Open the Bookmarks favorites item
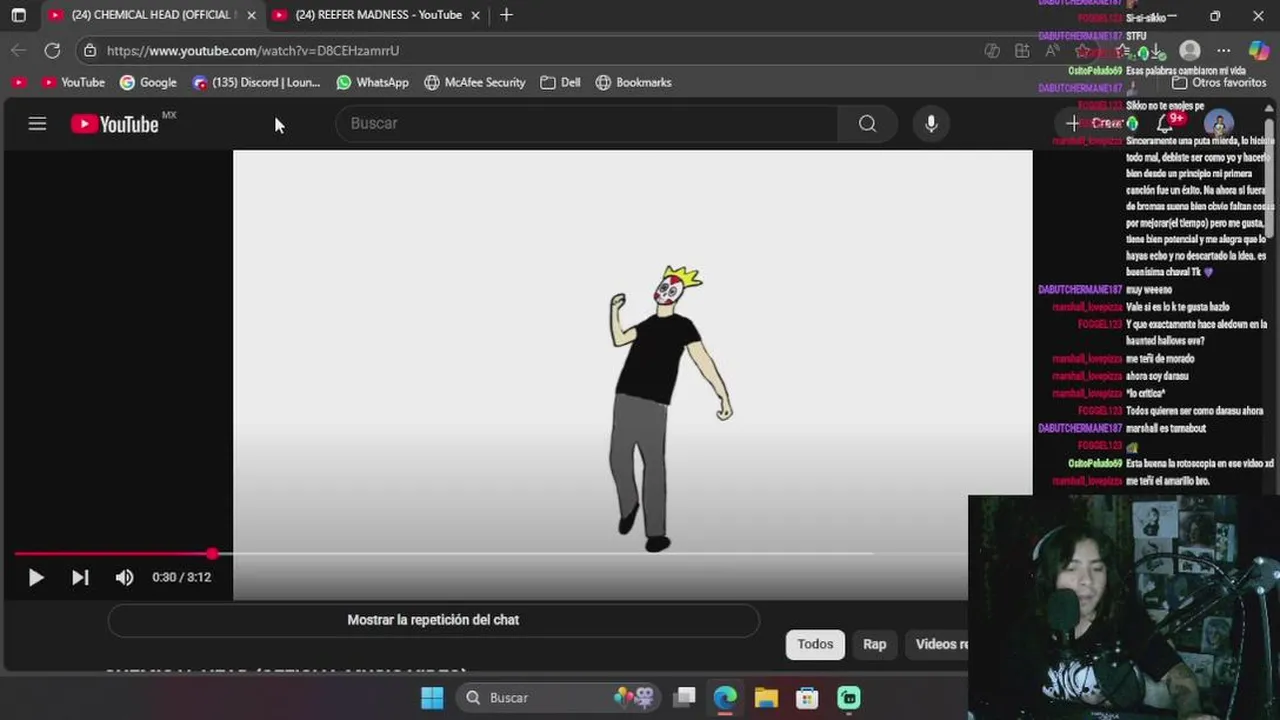Screen dimensions: 1280x720 tap(634, 83)
